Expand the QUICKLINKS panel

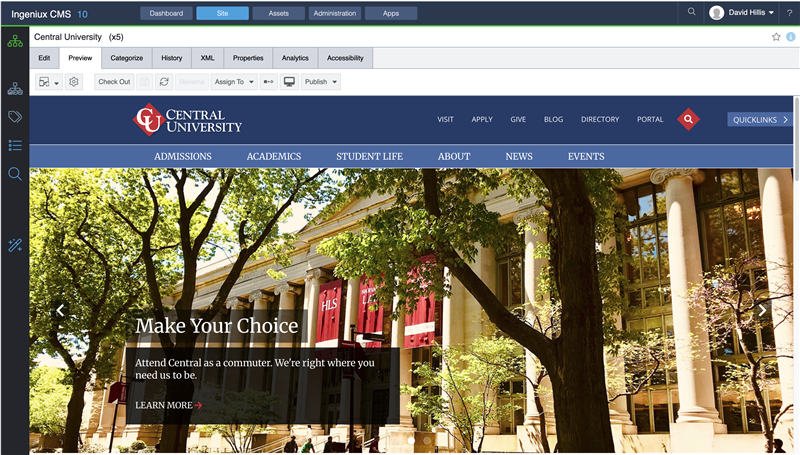click(760, 120)
